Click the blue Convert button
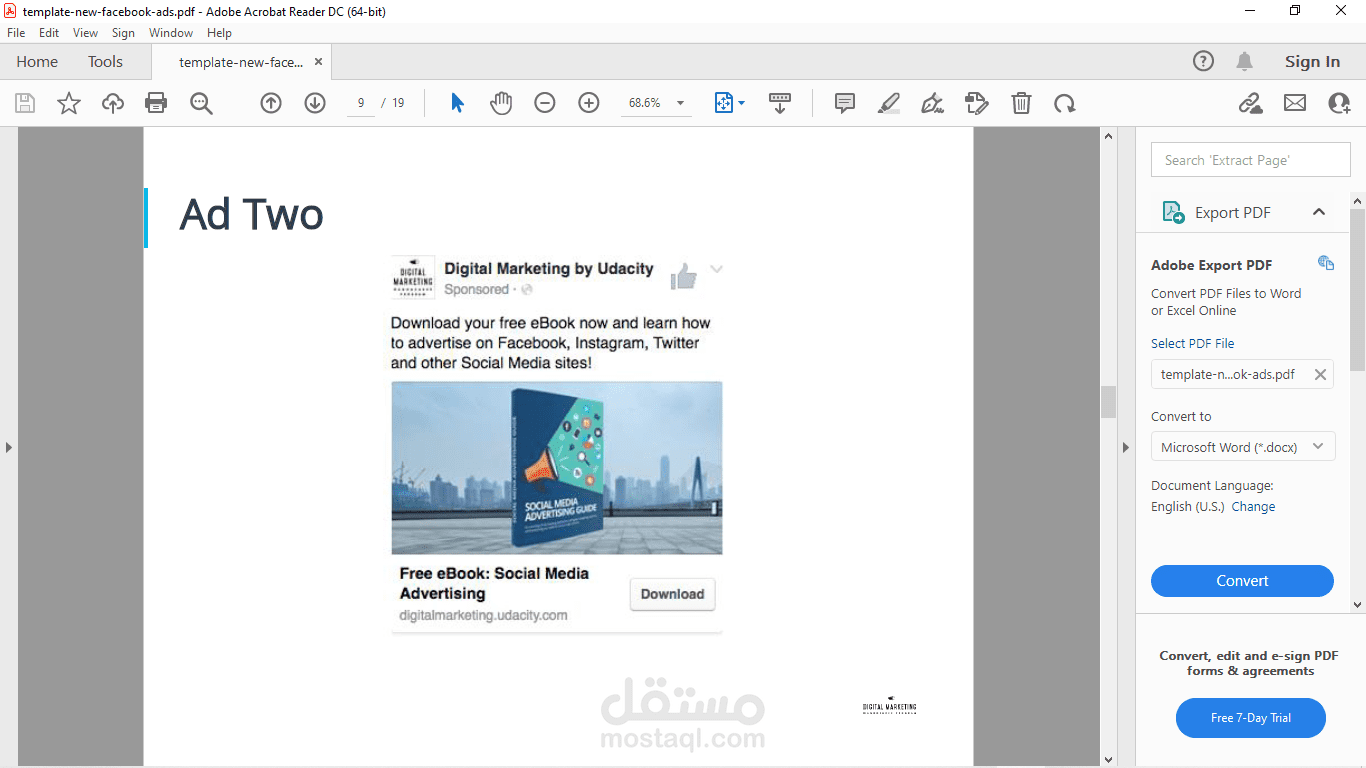Viewport: 1366px width, 768px height. pyautogui.click(x=1242, y=581)
